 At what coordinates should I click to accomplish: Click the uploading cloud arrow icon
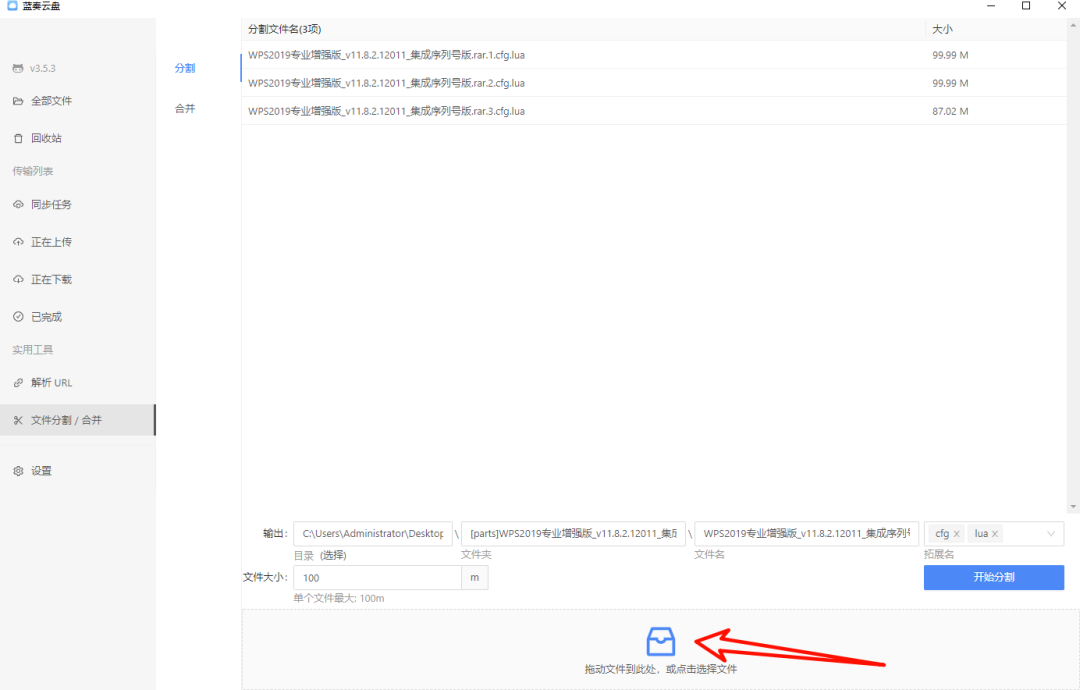pyautogui.click(x=18, y=242)
